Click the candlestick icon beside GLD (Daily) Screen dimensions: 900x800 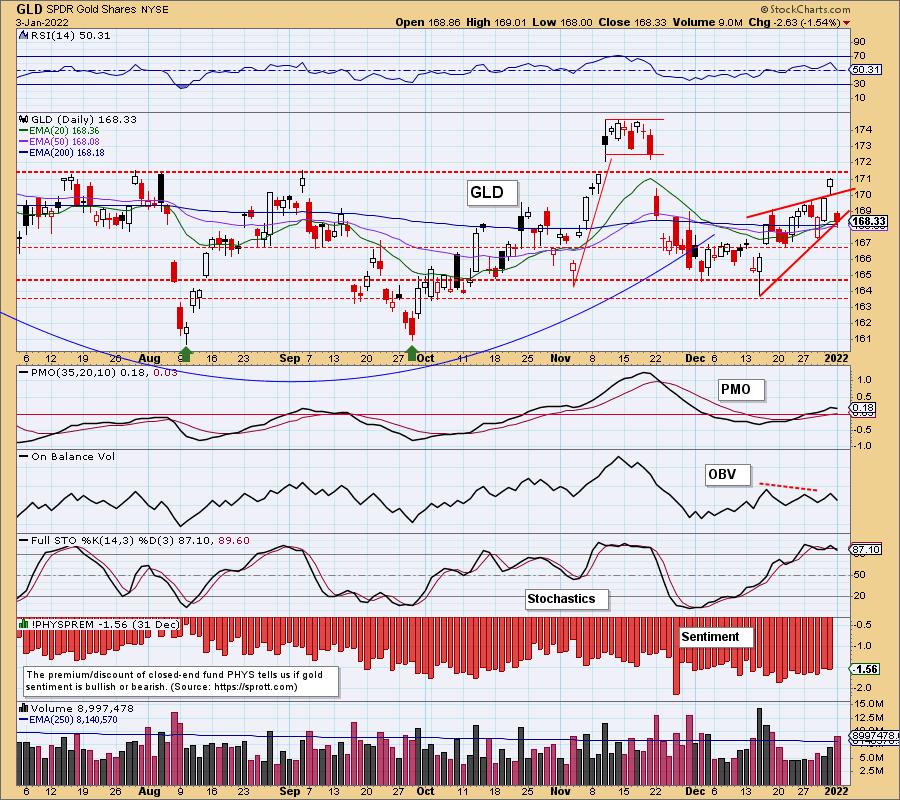[24, 119]
